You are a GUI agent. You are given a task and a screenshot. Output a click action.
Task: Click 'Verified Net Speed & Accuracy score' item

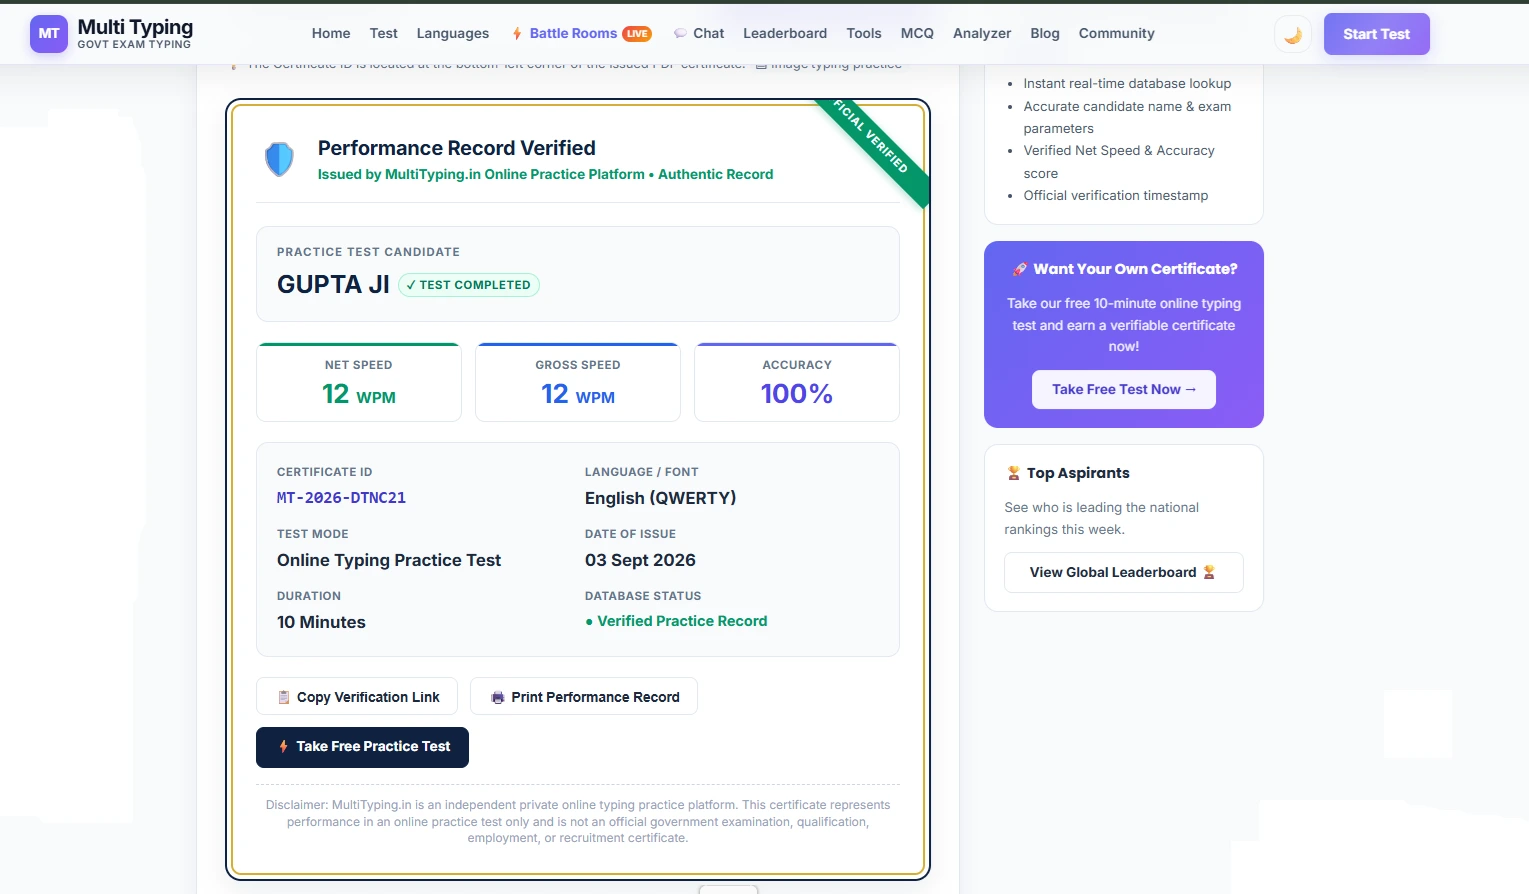(1119, 162)
